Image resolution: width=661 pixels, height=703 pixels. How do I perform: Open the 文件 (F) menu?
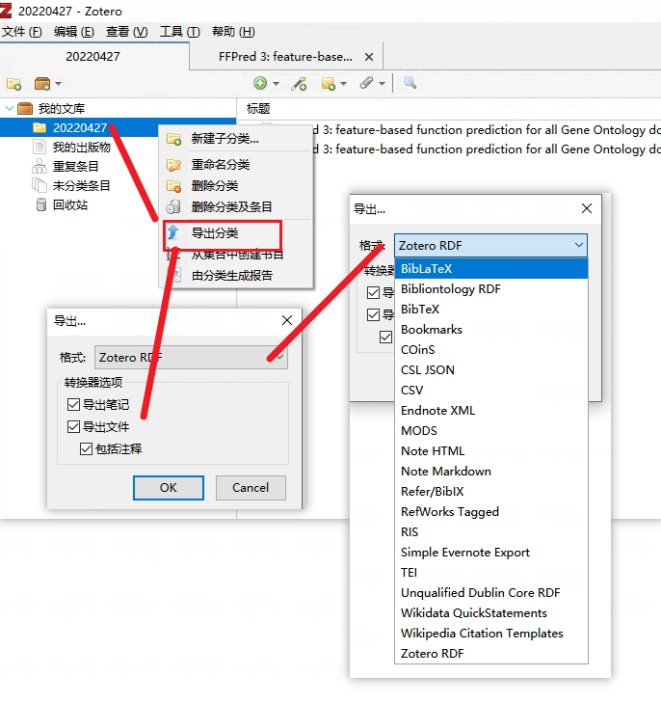point(22,32)
